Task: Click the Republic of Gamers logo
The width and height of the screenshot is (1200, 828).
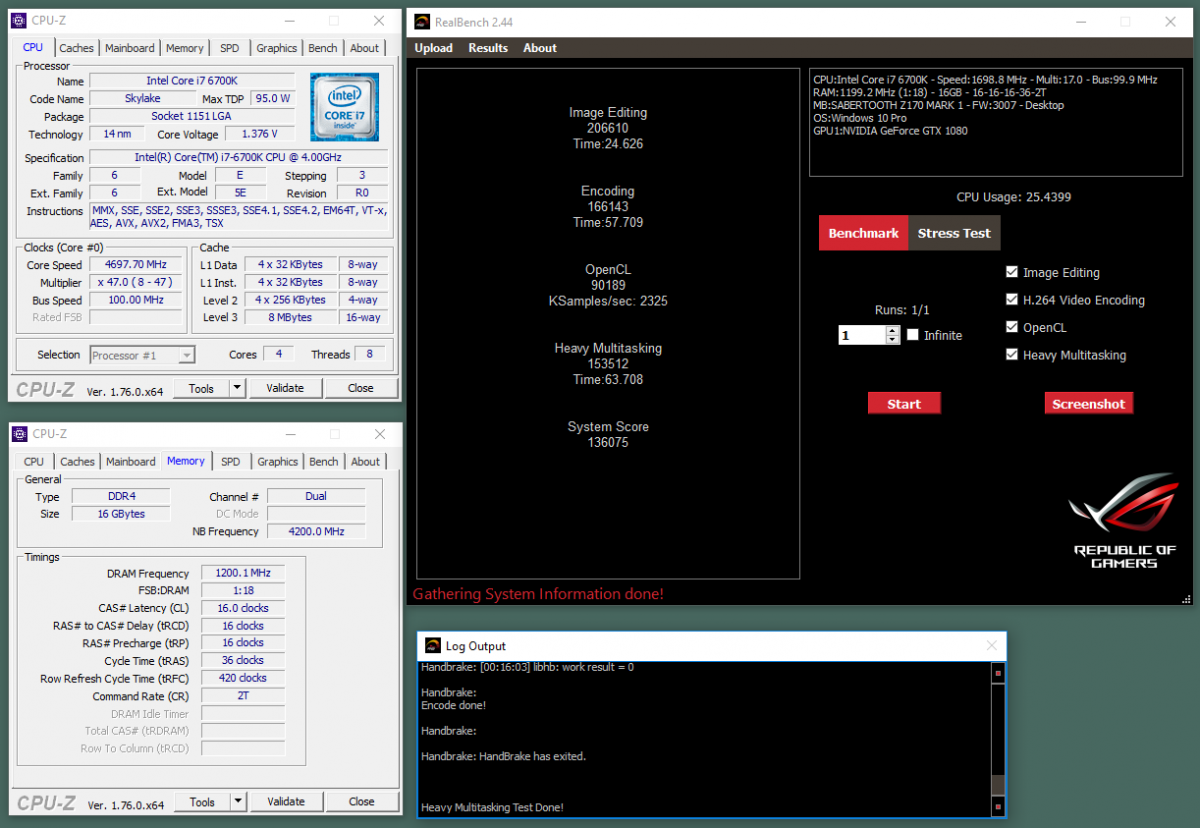Action: click(1124, 521)
